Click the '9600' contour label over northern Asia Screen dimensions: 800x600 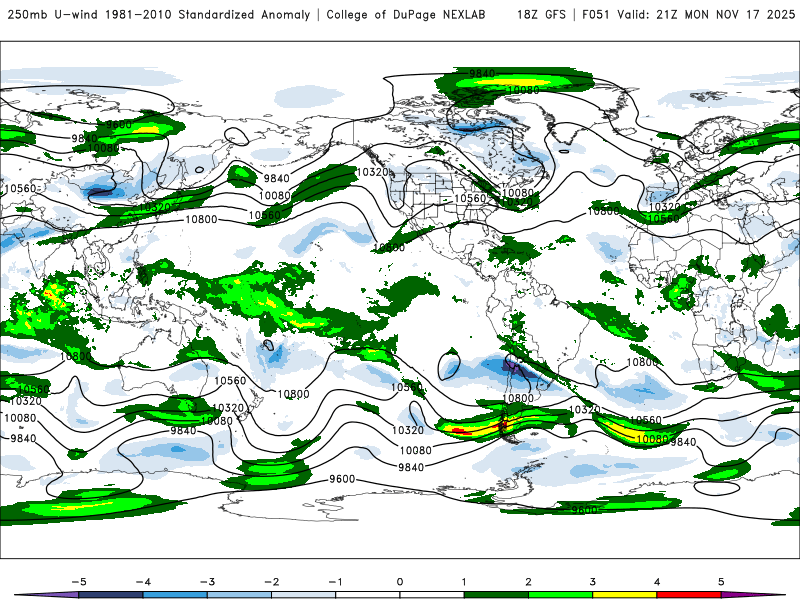coord(119,124)
